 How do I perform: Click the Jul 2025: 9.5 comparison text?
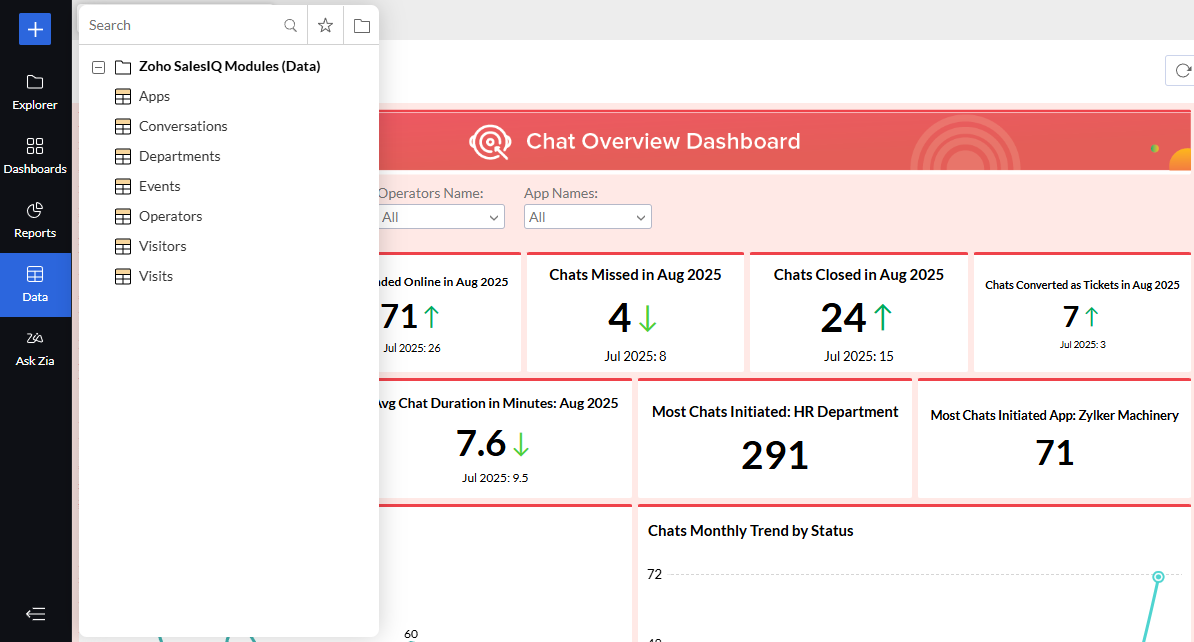click(495, 478)
